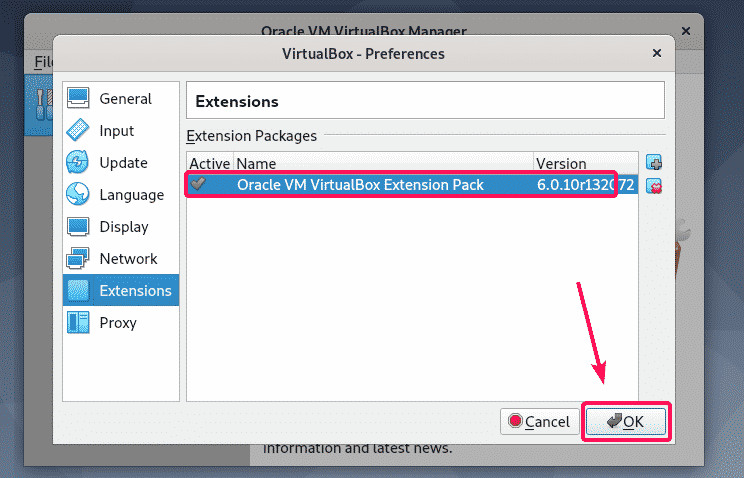This screenshot has width=744, height=478.
Task: Cancel the Preferences dialog
Action: coord(539,421)
